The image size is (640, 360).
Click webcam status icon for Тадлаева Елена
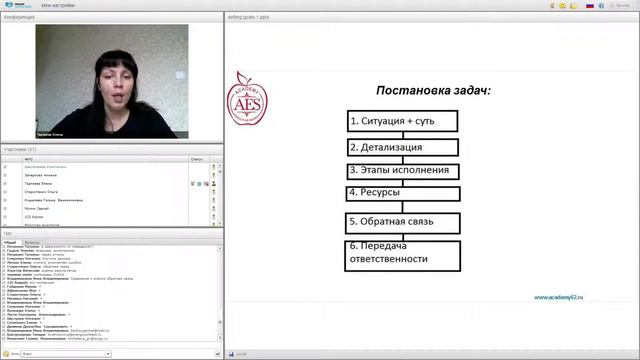pos(199,184)
